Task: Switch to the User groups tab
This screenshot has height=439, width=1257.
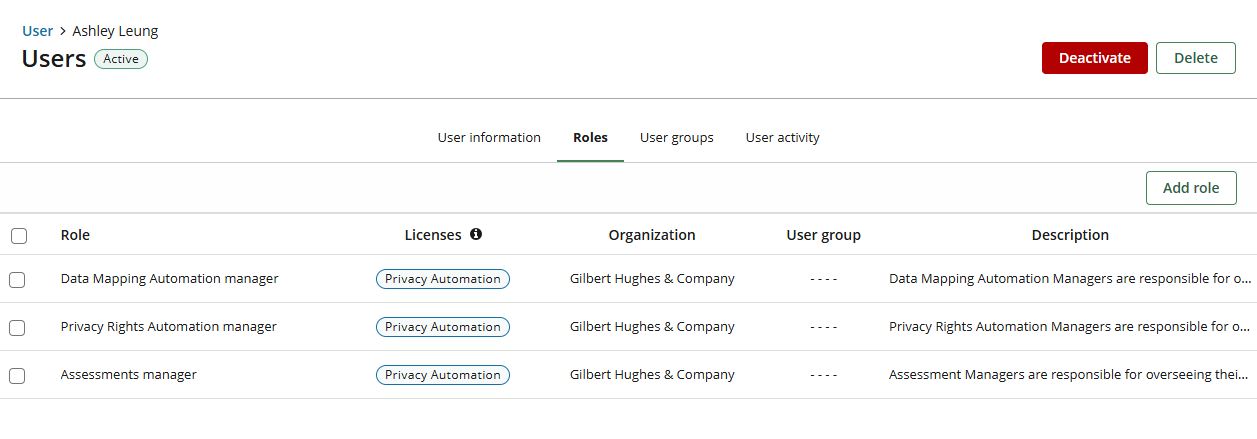Action: click(677, 138)
